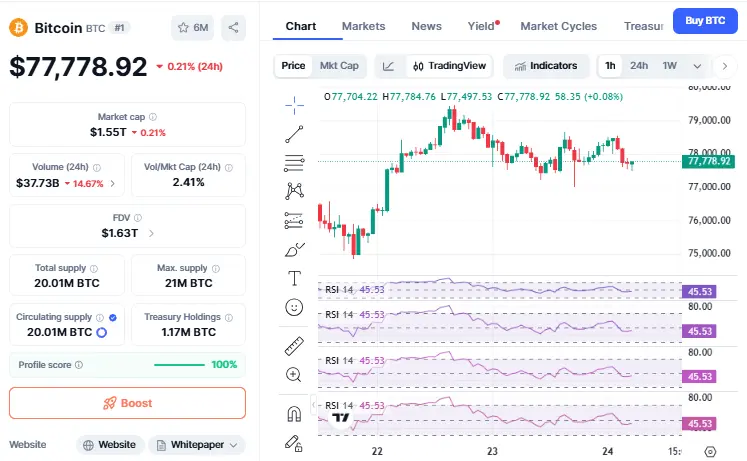The image size is (747, 461).
Task: Click the Buy BTC button
Action: [x=705, y=21]
